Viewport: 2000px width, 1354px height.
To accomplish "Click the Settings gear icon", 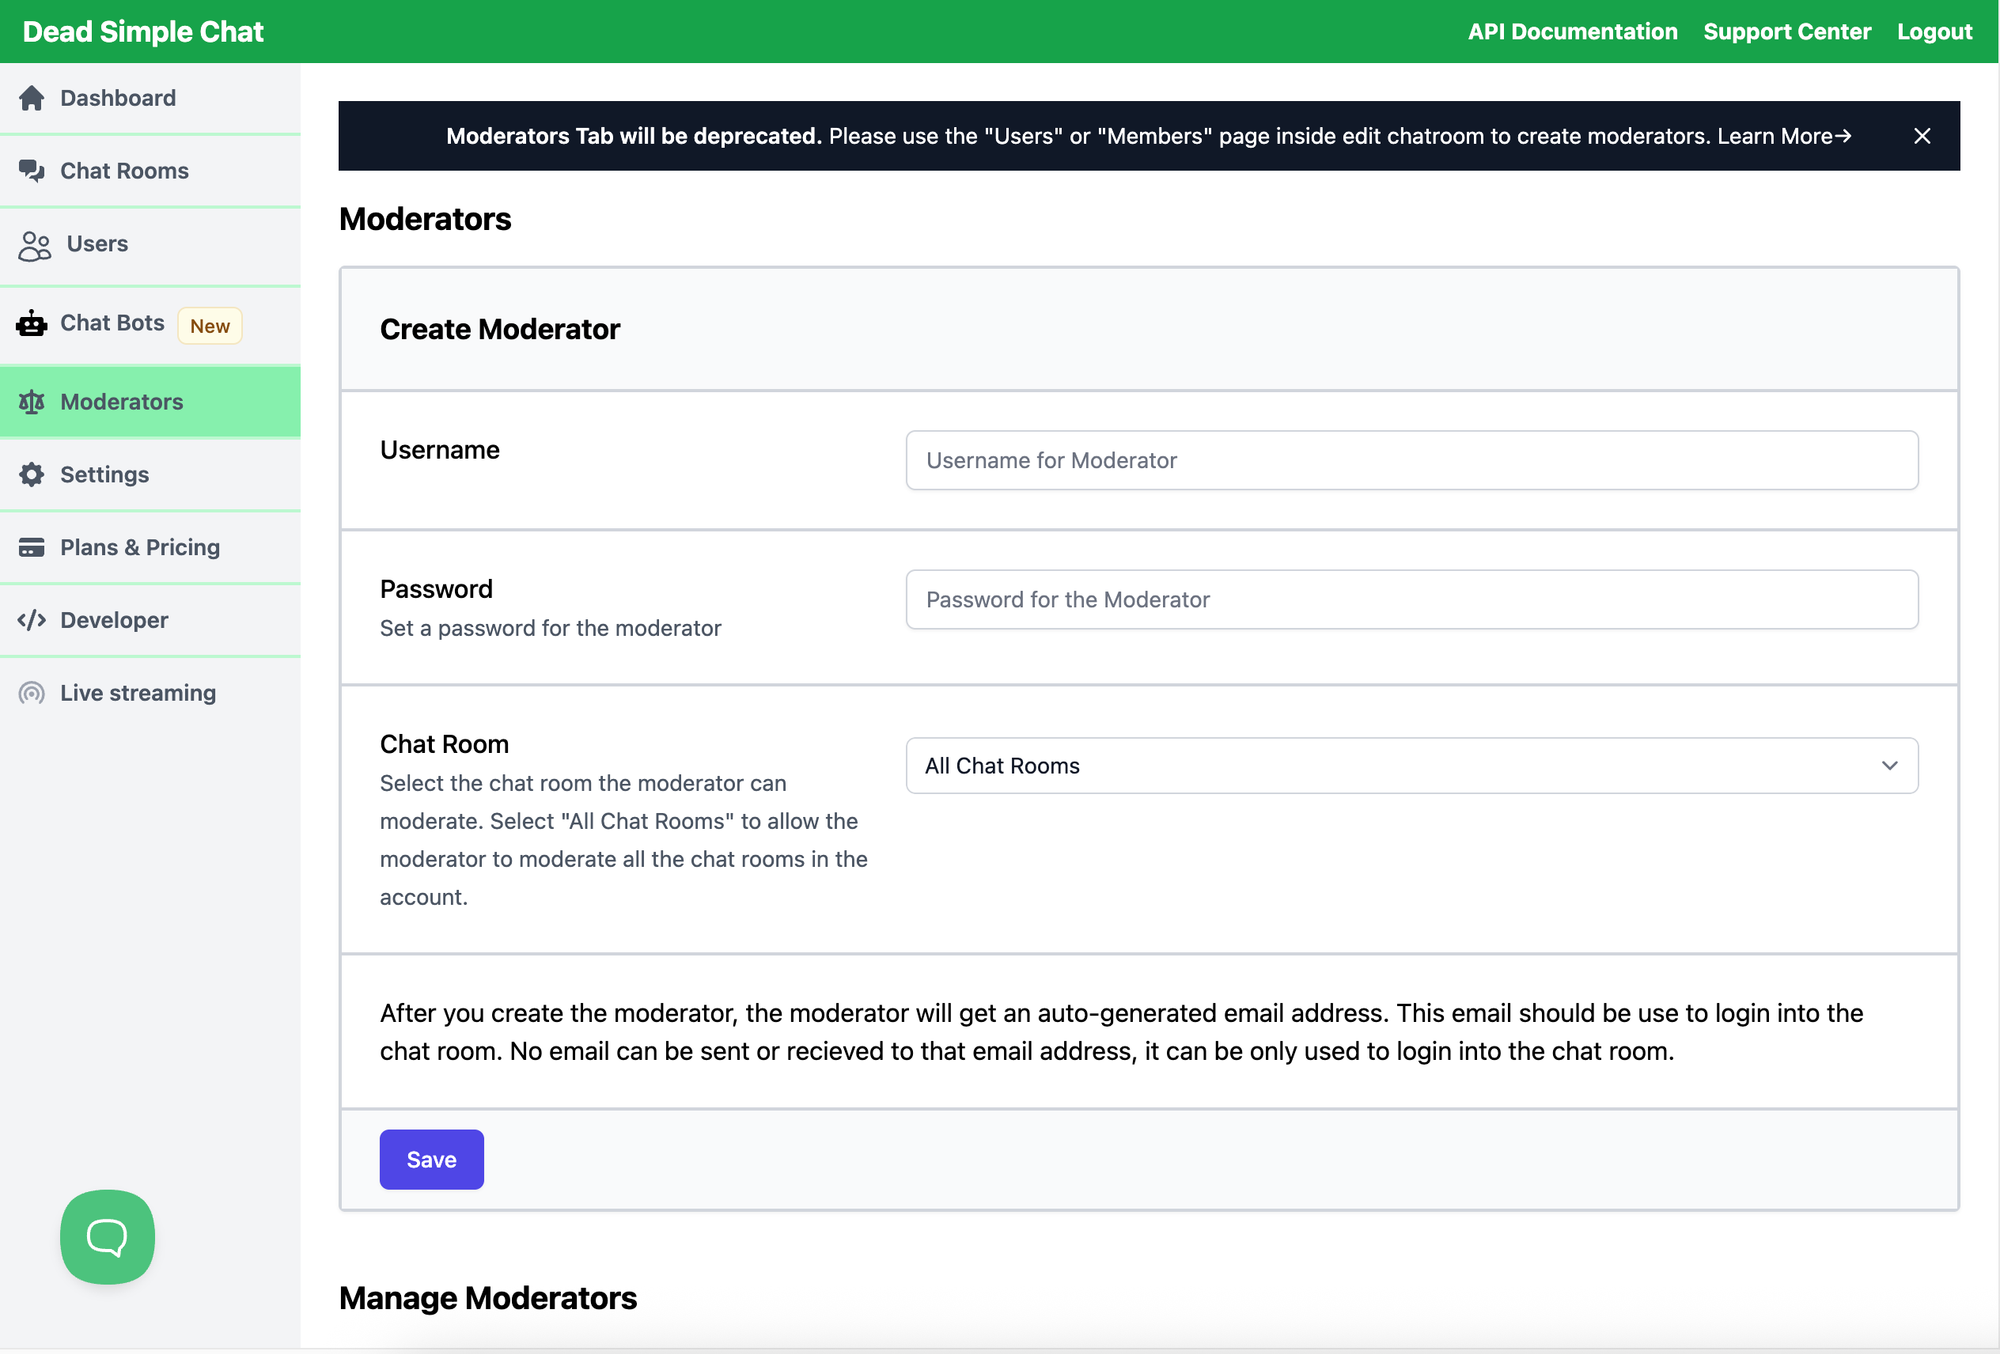I will (32, 475).
